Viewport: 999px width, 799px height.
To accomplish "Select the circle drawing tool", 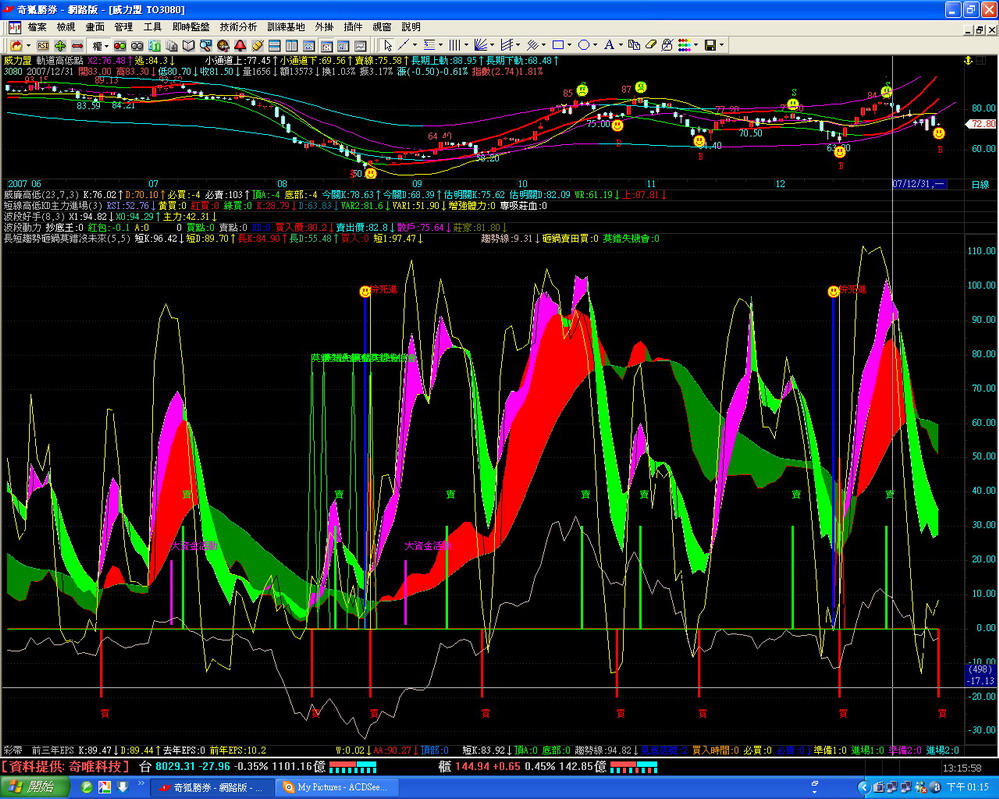I will 584,45.
